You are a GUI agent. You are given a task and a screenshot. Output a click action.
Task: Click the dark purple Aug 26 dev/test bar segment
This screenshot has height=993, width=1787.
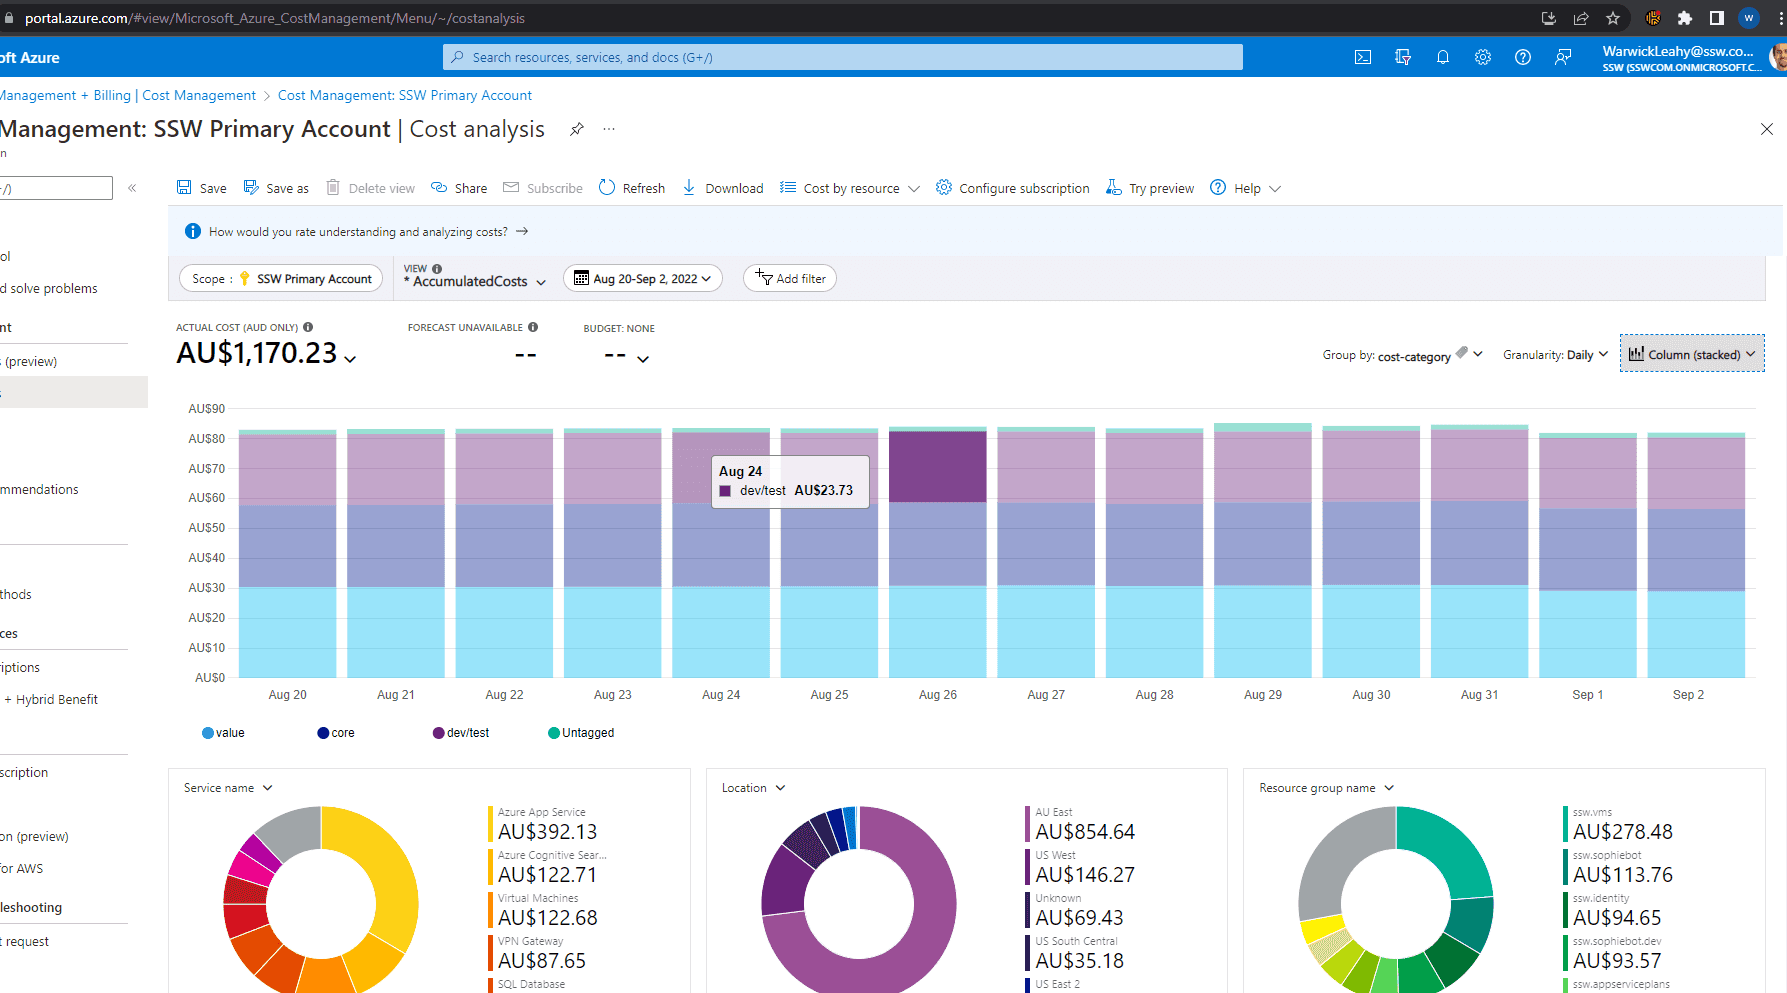[937, 466]
